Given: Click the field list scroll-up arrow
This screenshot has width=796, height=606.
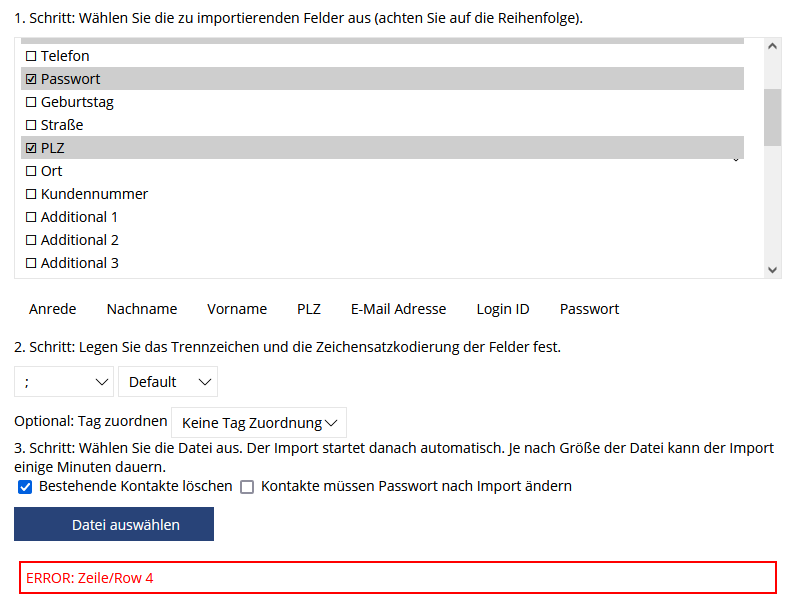Looking at the screenshot, I should click(x=773, y=46).
